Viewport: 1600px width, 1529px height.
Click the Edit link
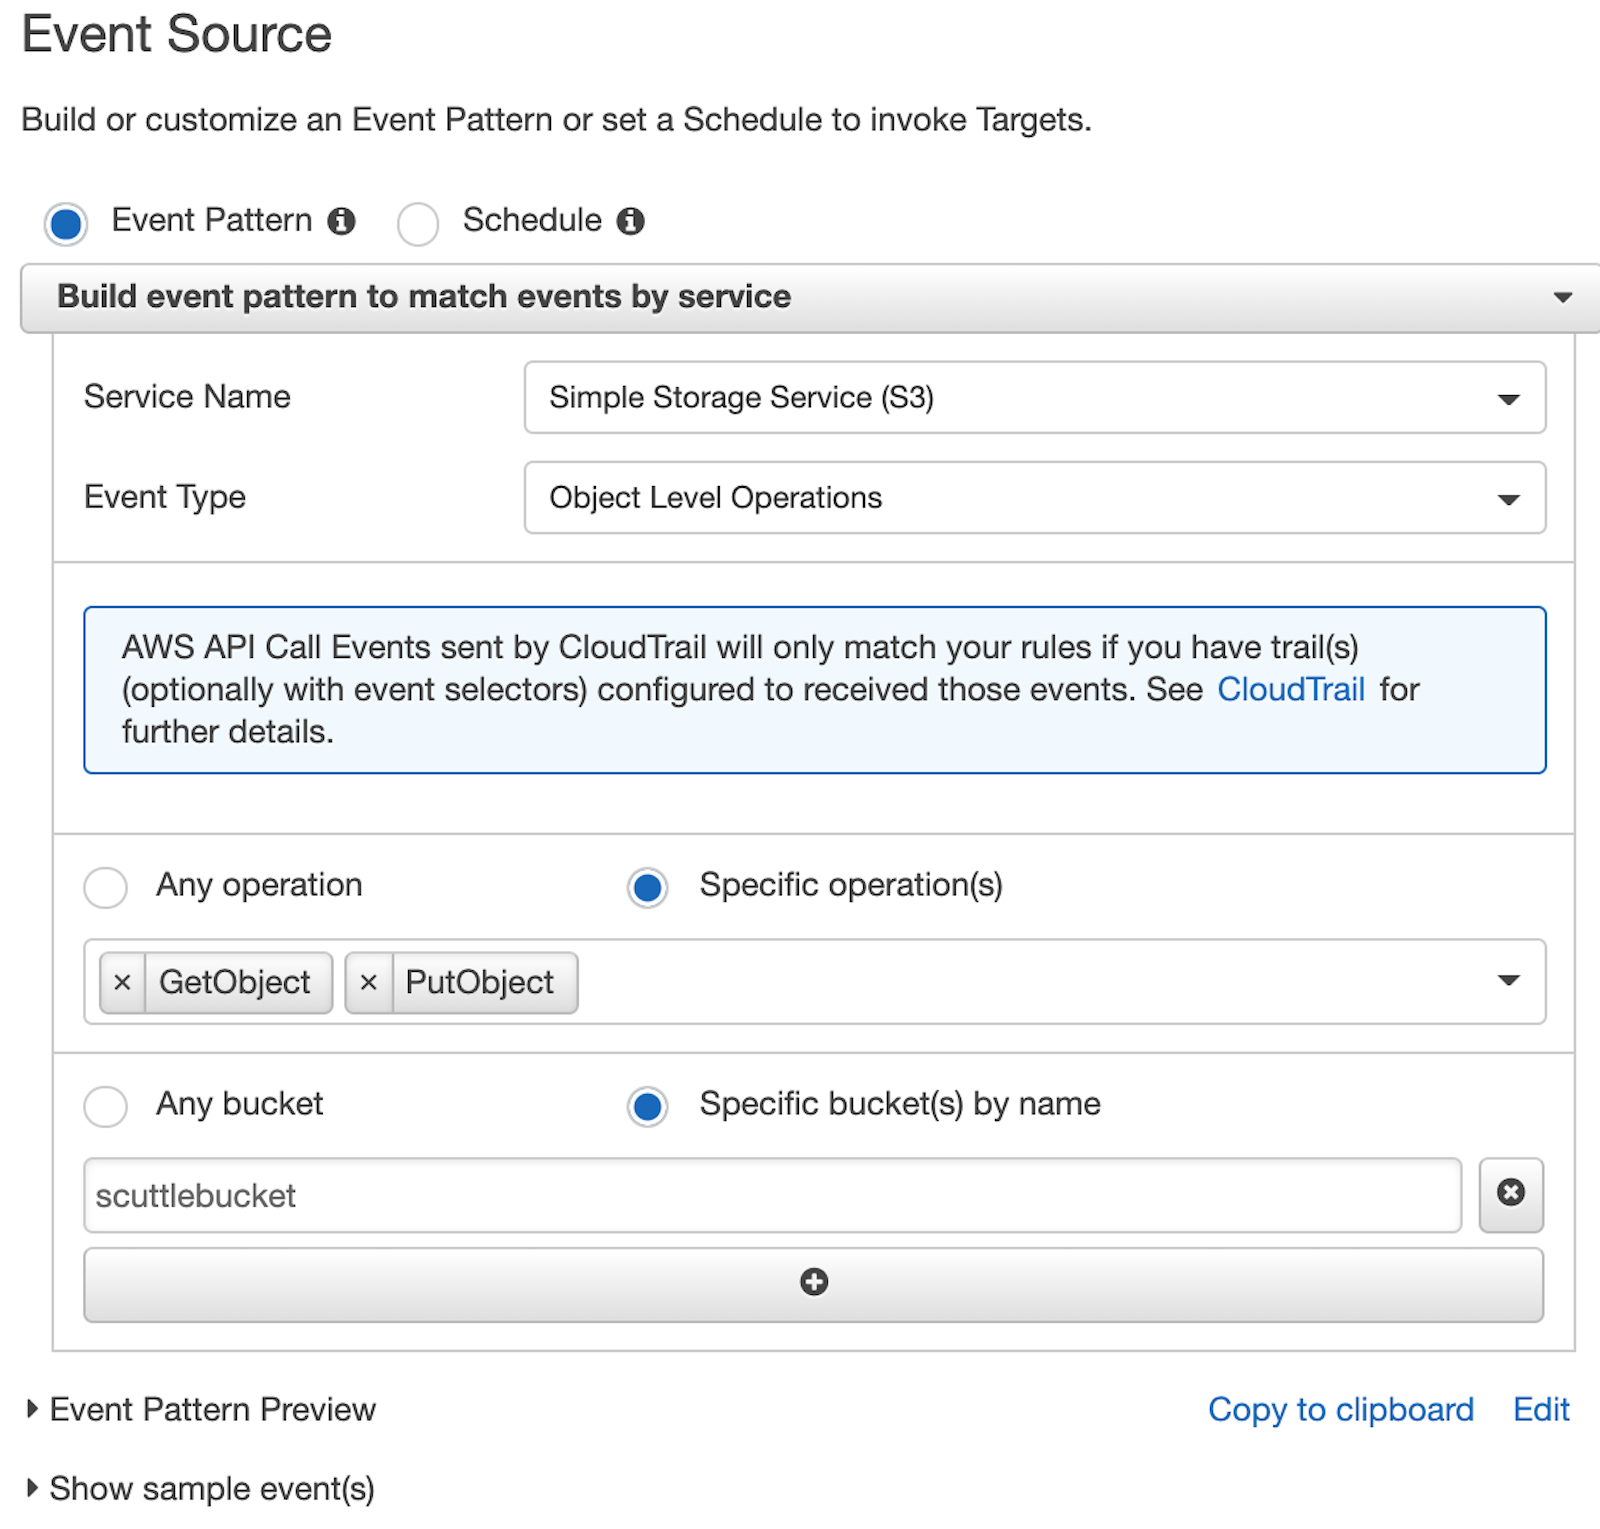pos(1540,1409)
